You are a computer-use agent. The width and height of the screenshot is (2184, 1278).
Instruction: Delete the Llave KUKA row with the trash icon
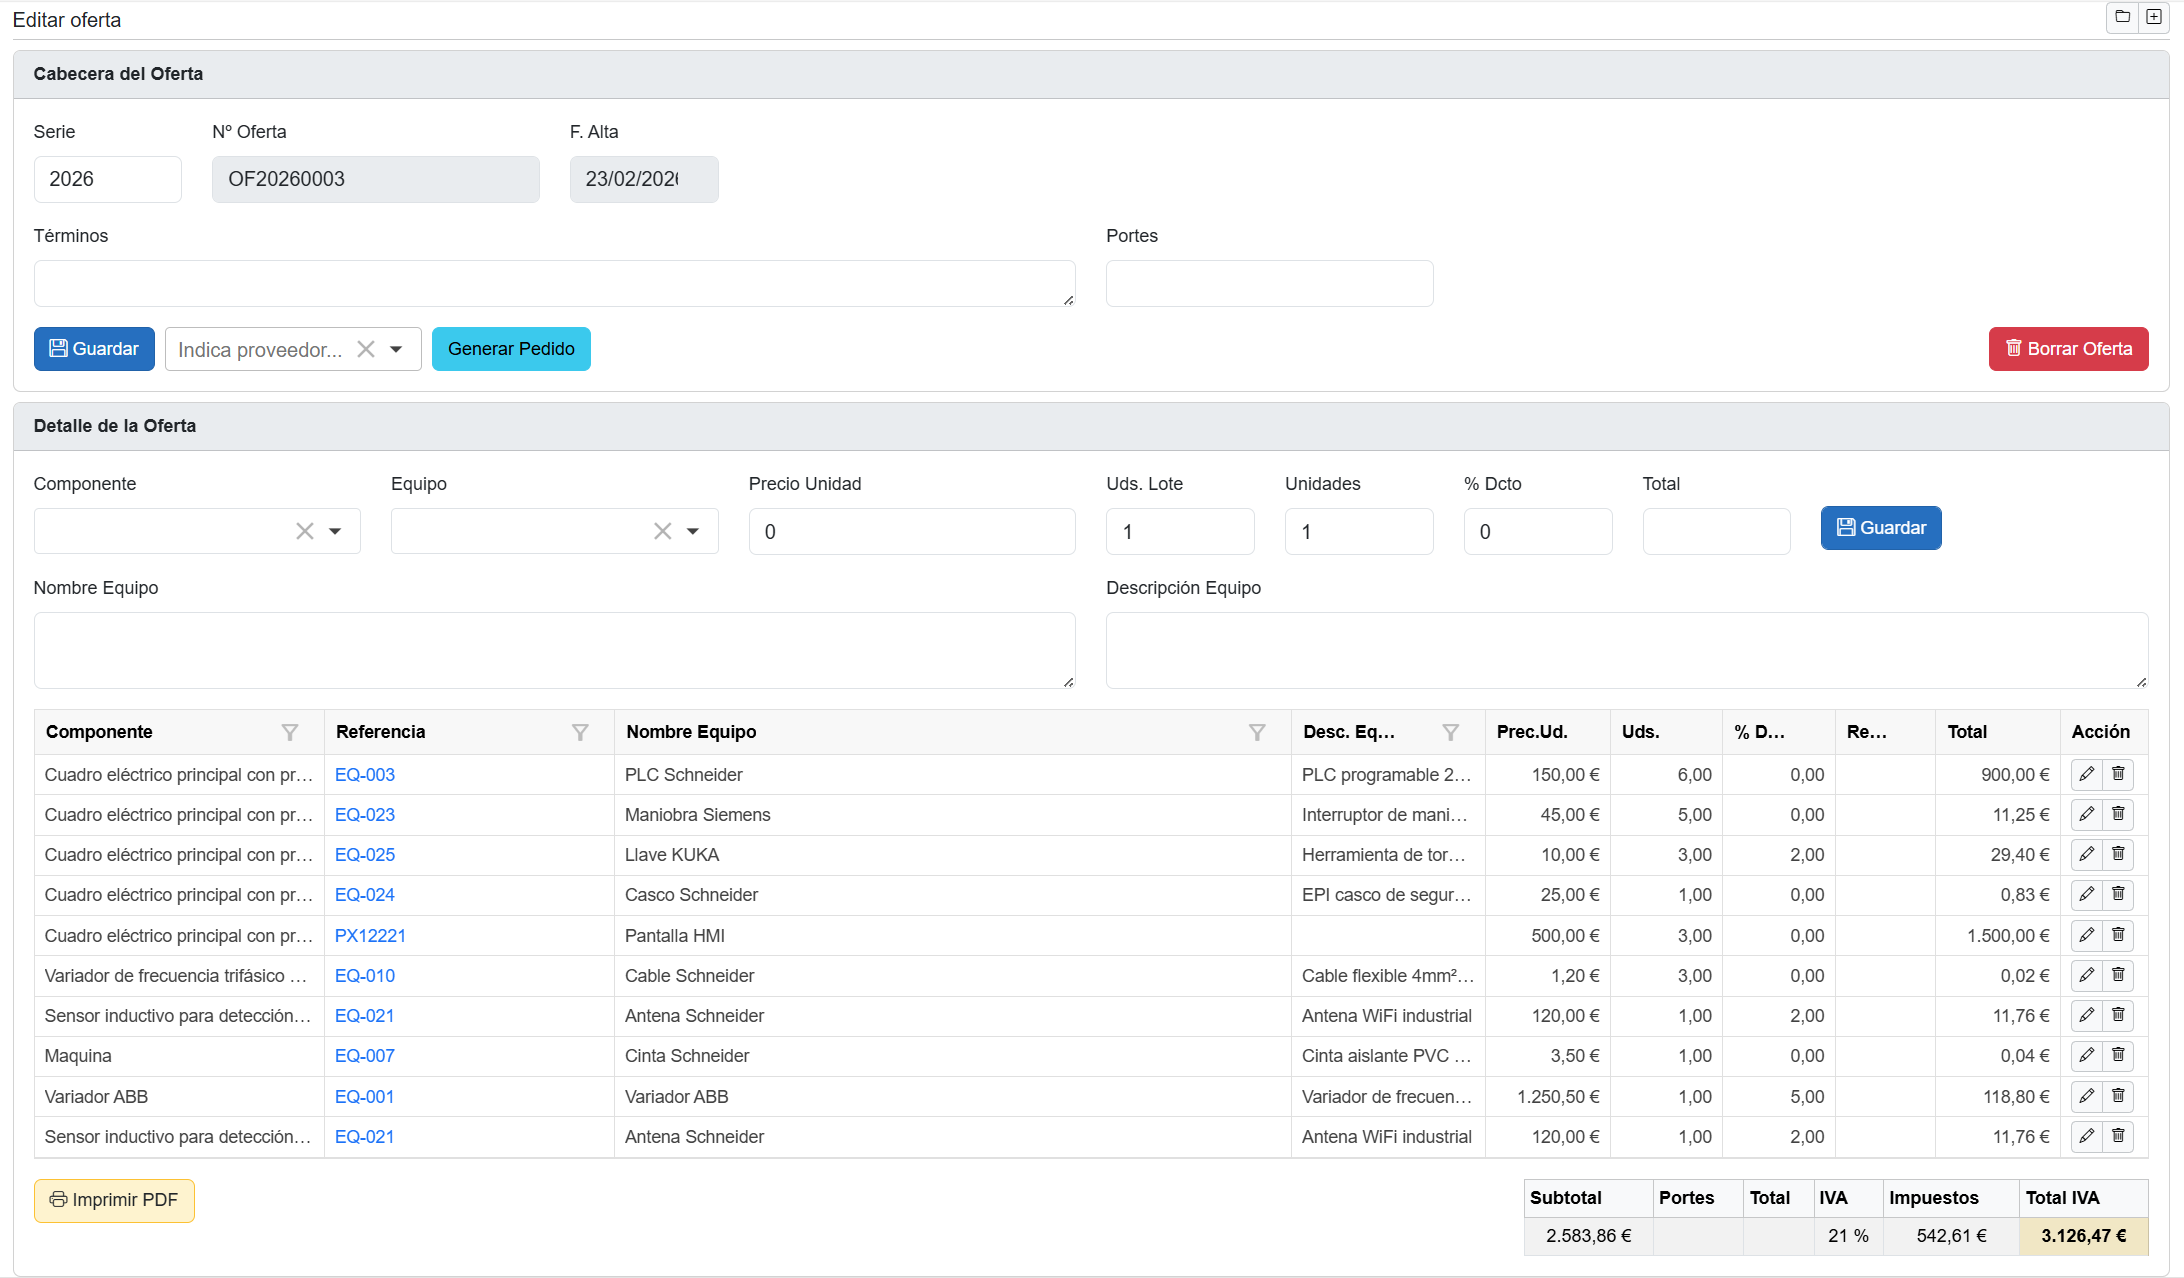[x=2118, y=854]
